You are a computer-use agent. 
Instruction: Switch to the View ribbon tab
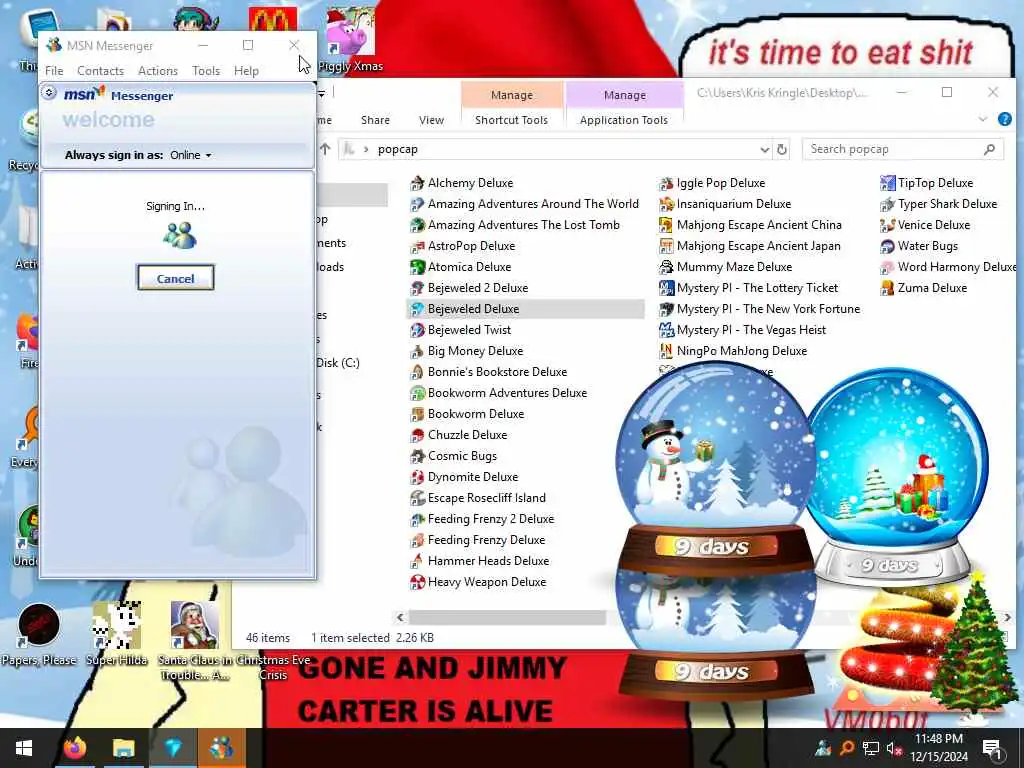pyautogui.click(x=431, y=120)
